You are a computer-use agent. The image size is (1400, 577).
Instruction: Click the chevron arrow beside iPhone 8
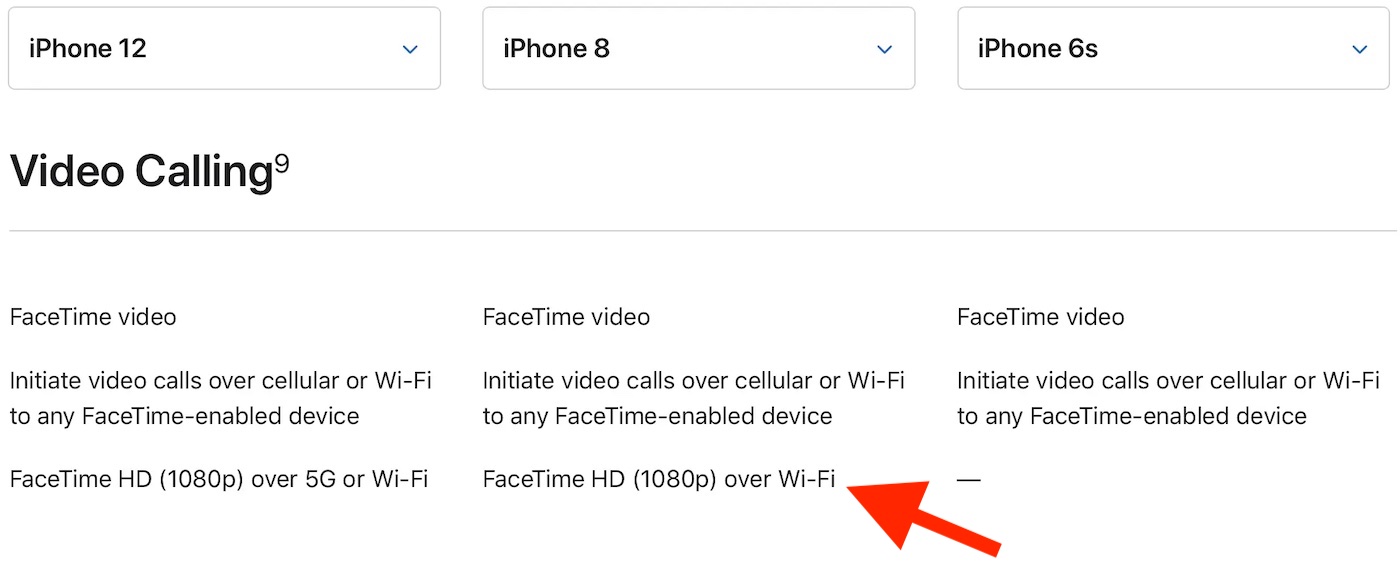point(884,49)
